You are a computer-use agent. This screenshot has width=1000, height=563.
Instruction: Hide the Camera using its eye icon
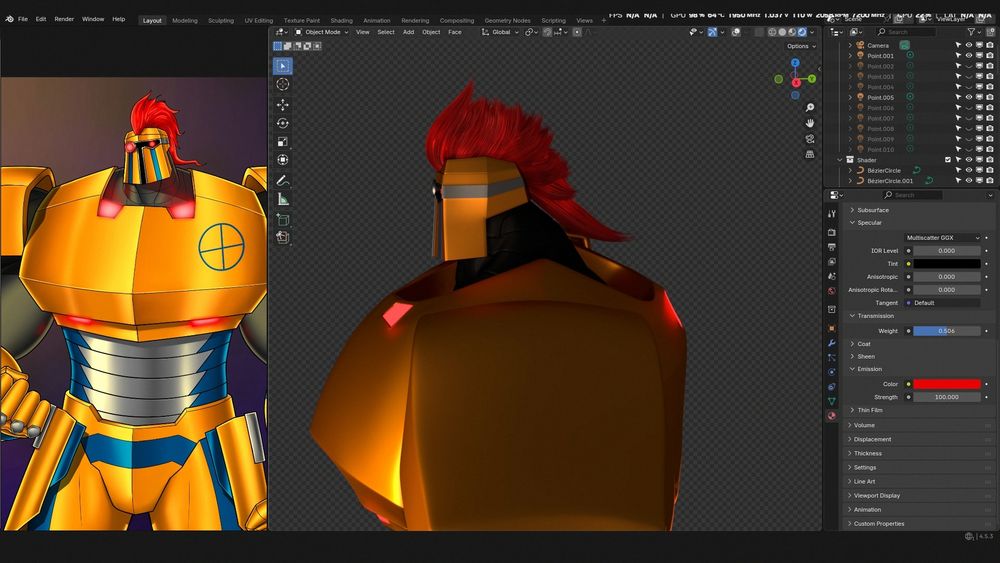coord(968,45)
